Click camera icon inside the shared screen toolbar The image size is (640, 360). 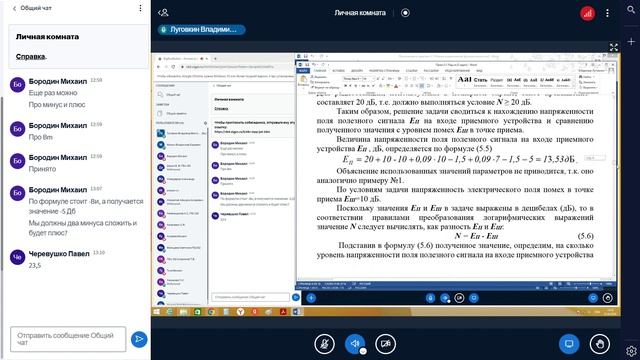pyautogui.click(x=459, y=298)
